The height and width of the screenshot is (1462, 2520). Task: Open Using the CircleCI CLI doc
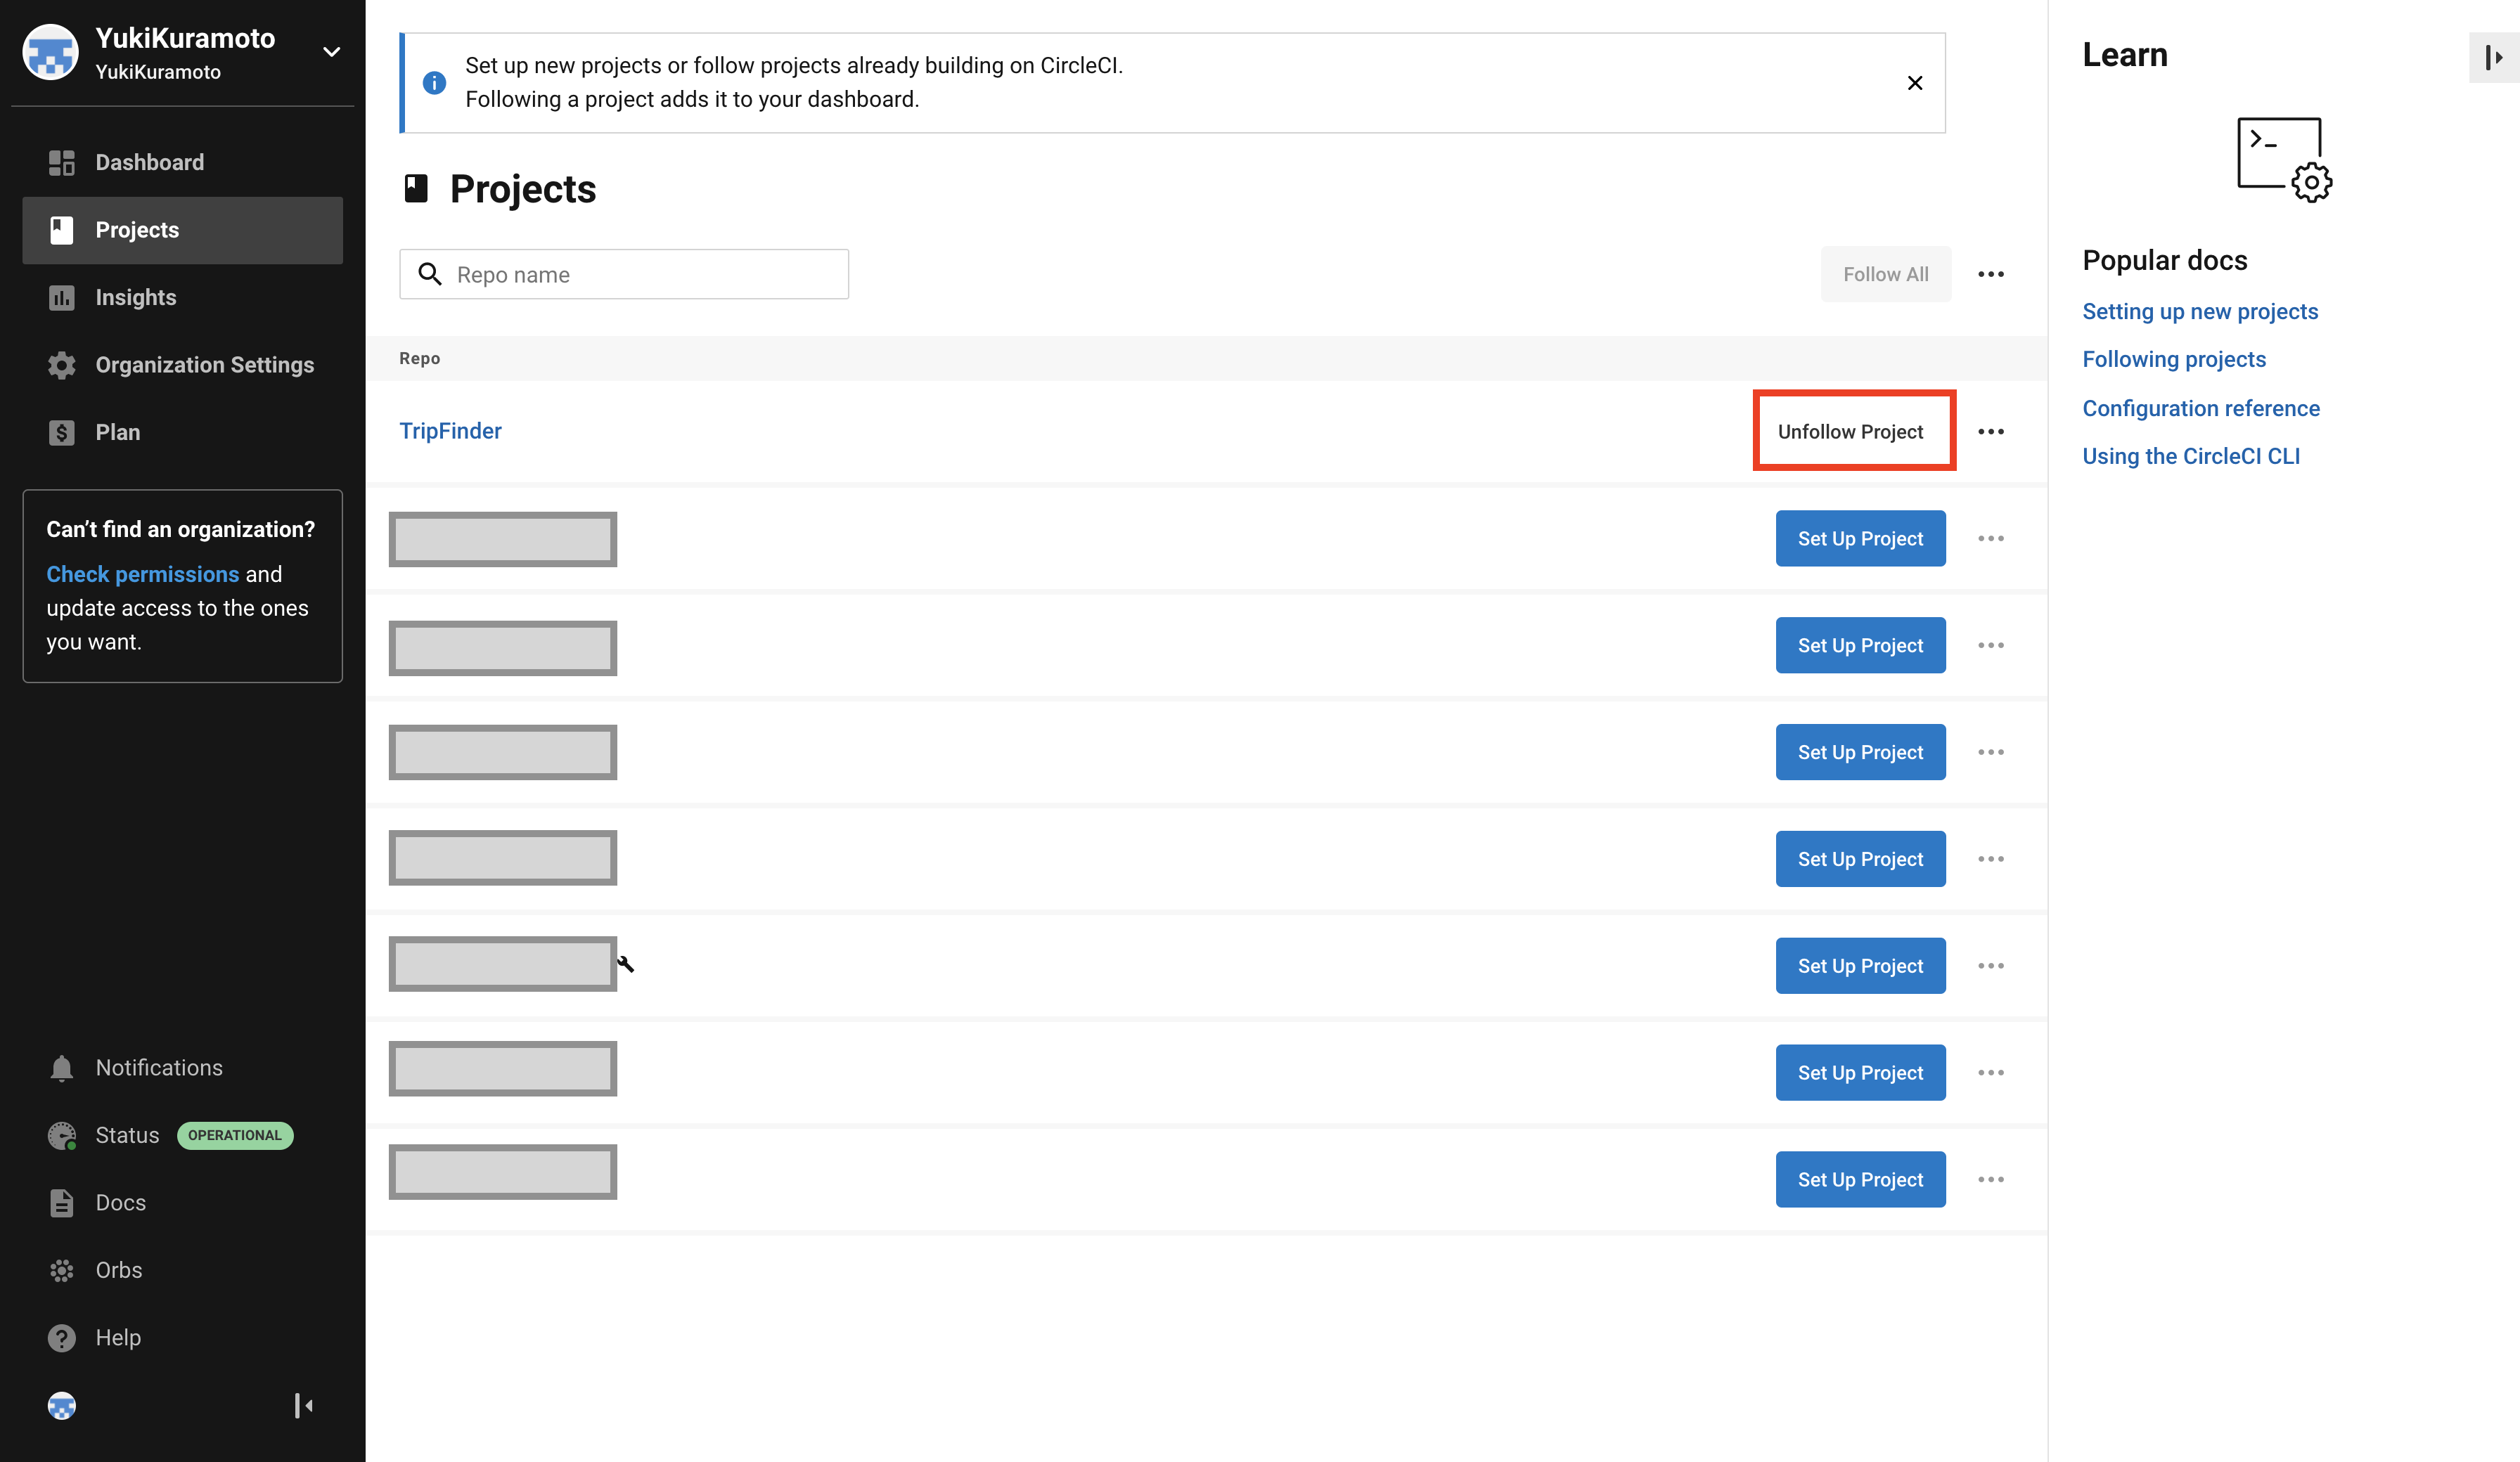tap(2191, 456)
